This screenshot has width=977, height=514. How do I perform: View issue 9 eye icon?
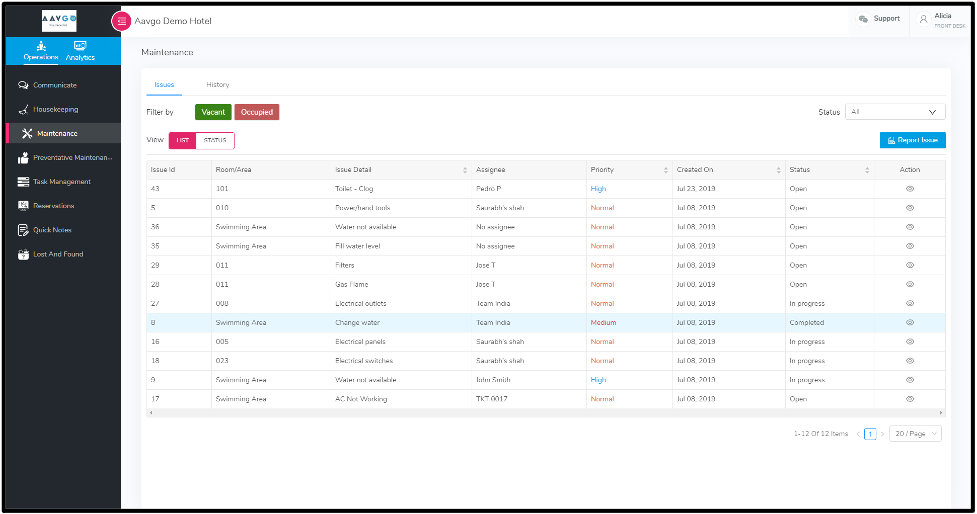point(910,380)
